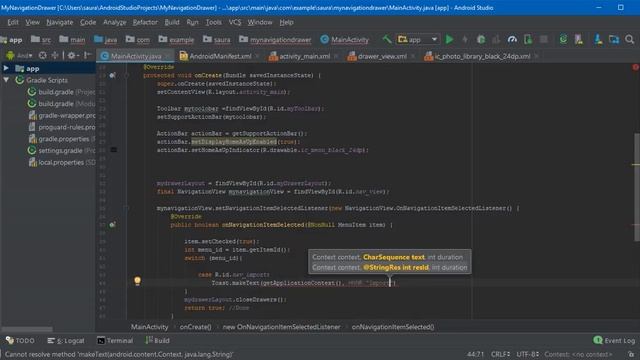Click the mynavigationdrawer breadcrumb folder
640x360 pixels.
275,40
